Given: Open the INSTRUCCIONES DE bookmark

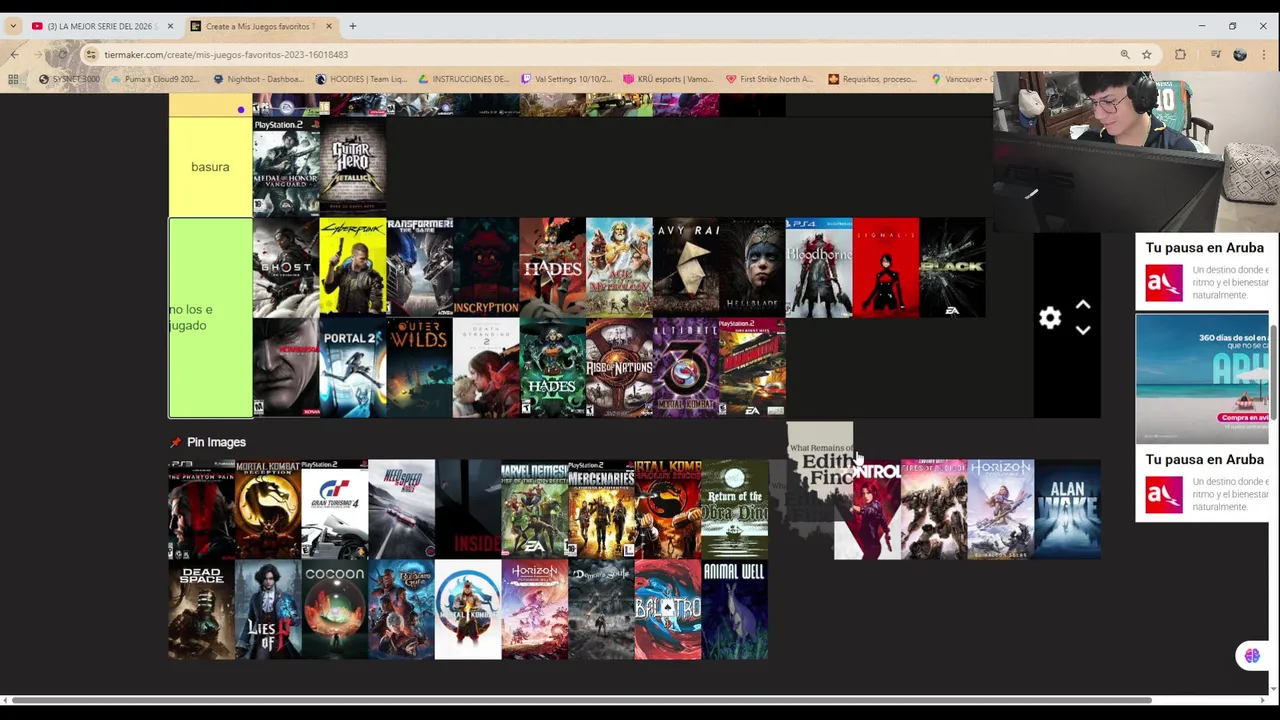Looking at the screenshot, I should (463, 79).
